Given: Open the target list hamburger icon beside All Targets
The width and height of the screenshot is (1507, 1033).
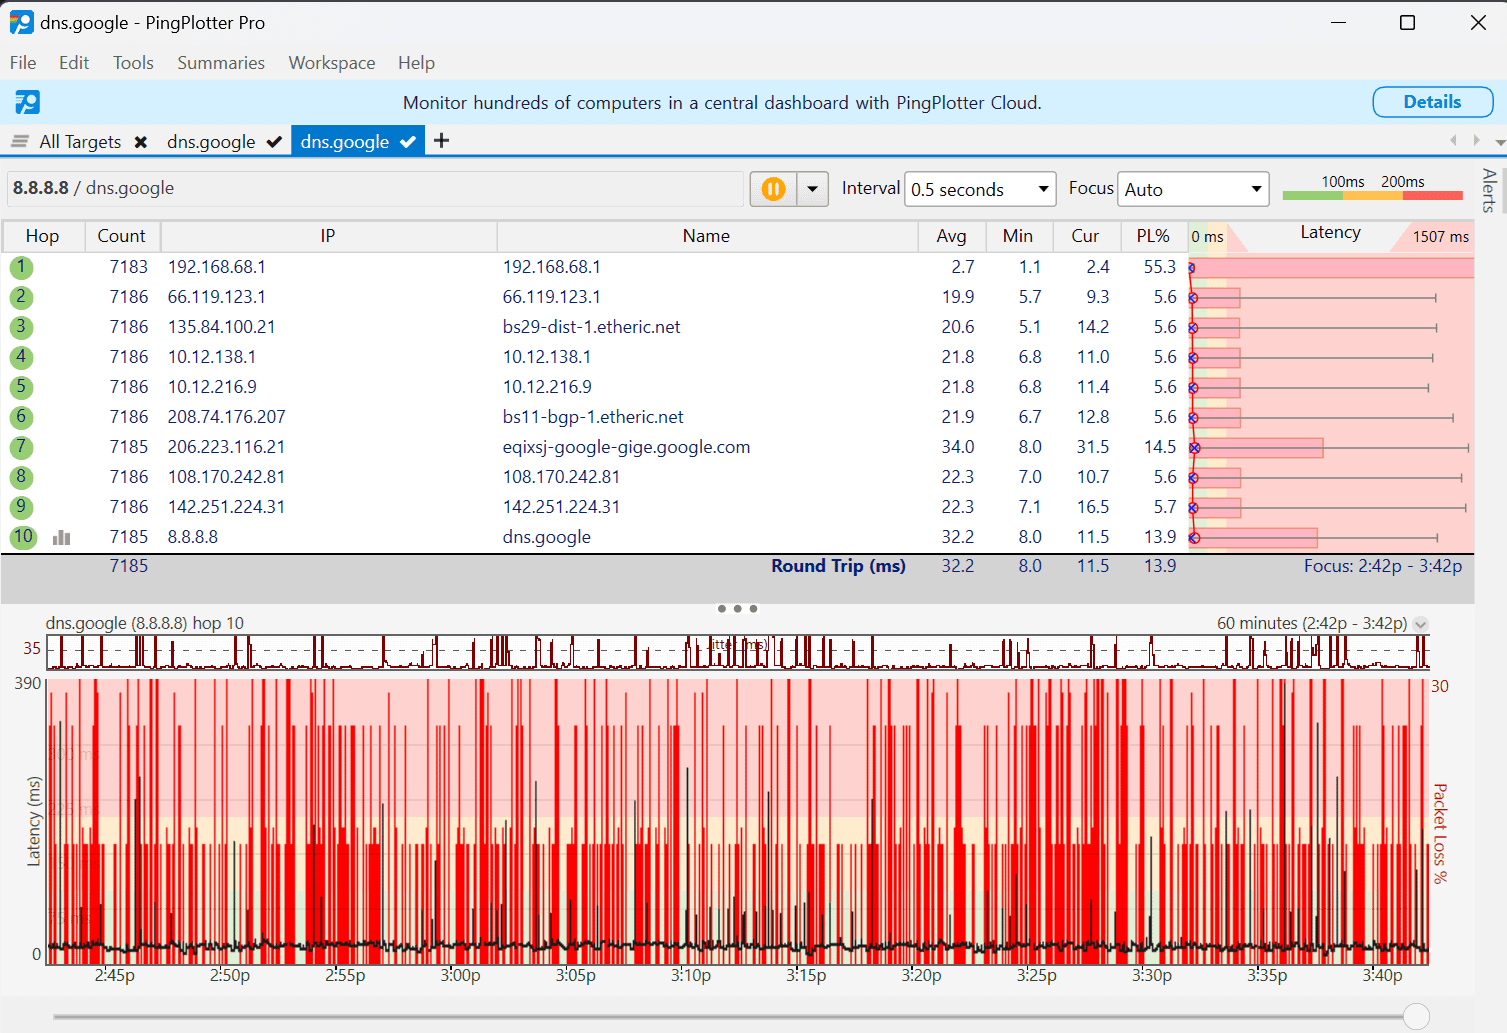Looking at the screenshot, I should point(19,142).
